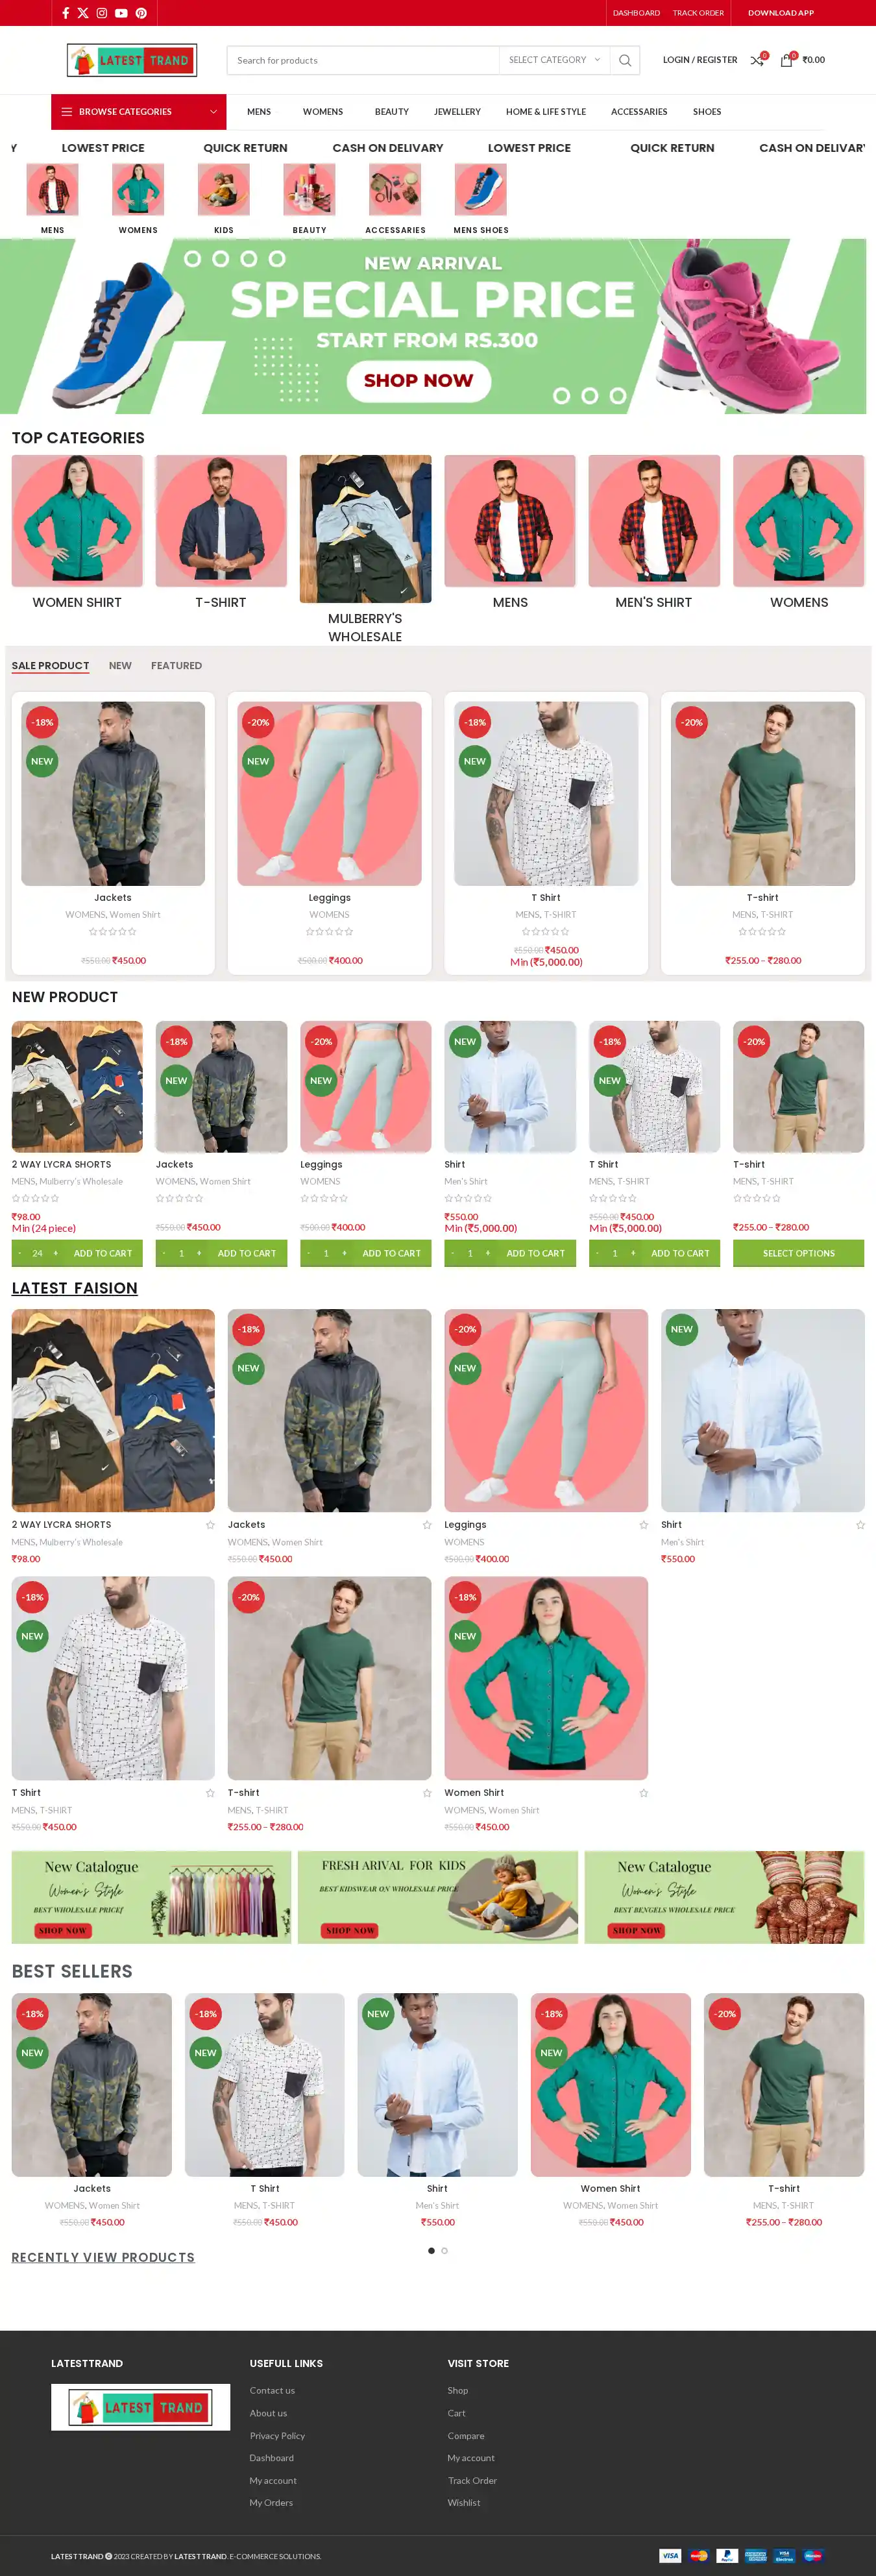This screenshot has width=876, height=2576.
Task: Open the X (Twitter) social icon
Action: 83,13
